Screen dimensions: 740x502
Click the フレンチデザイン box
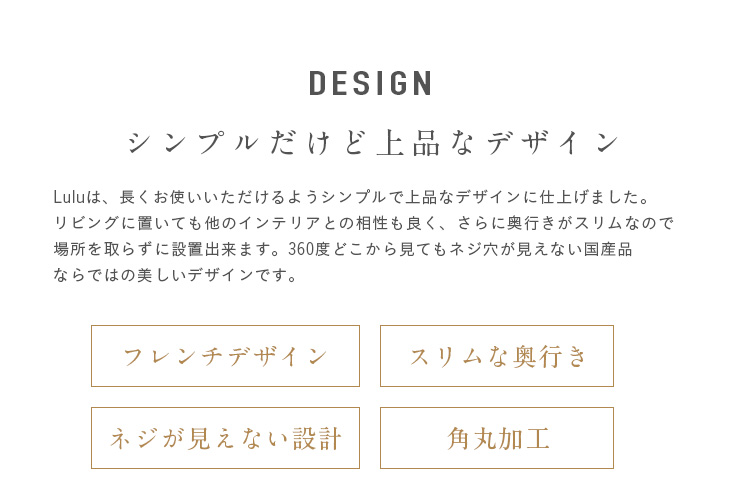[225, 356]
